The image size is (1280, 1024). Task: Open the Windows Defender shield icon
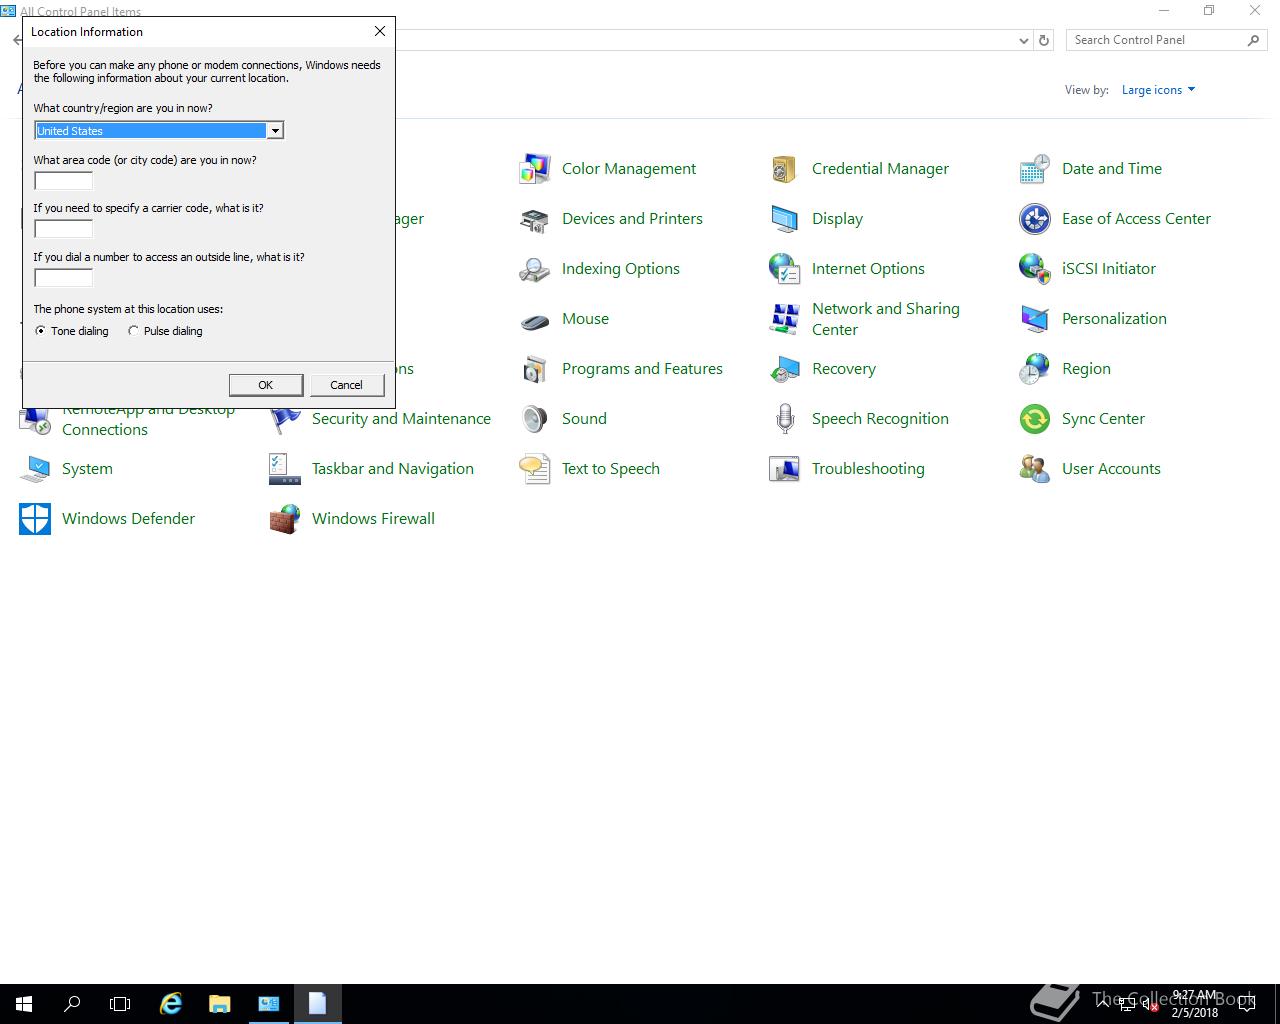[35, 519]
